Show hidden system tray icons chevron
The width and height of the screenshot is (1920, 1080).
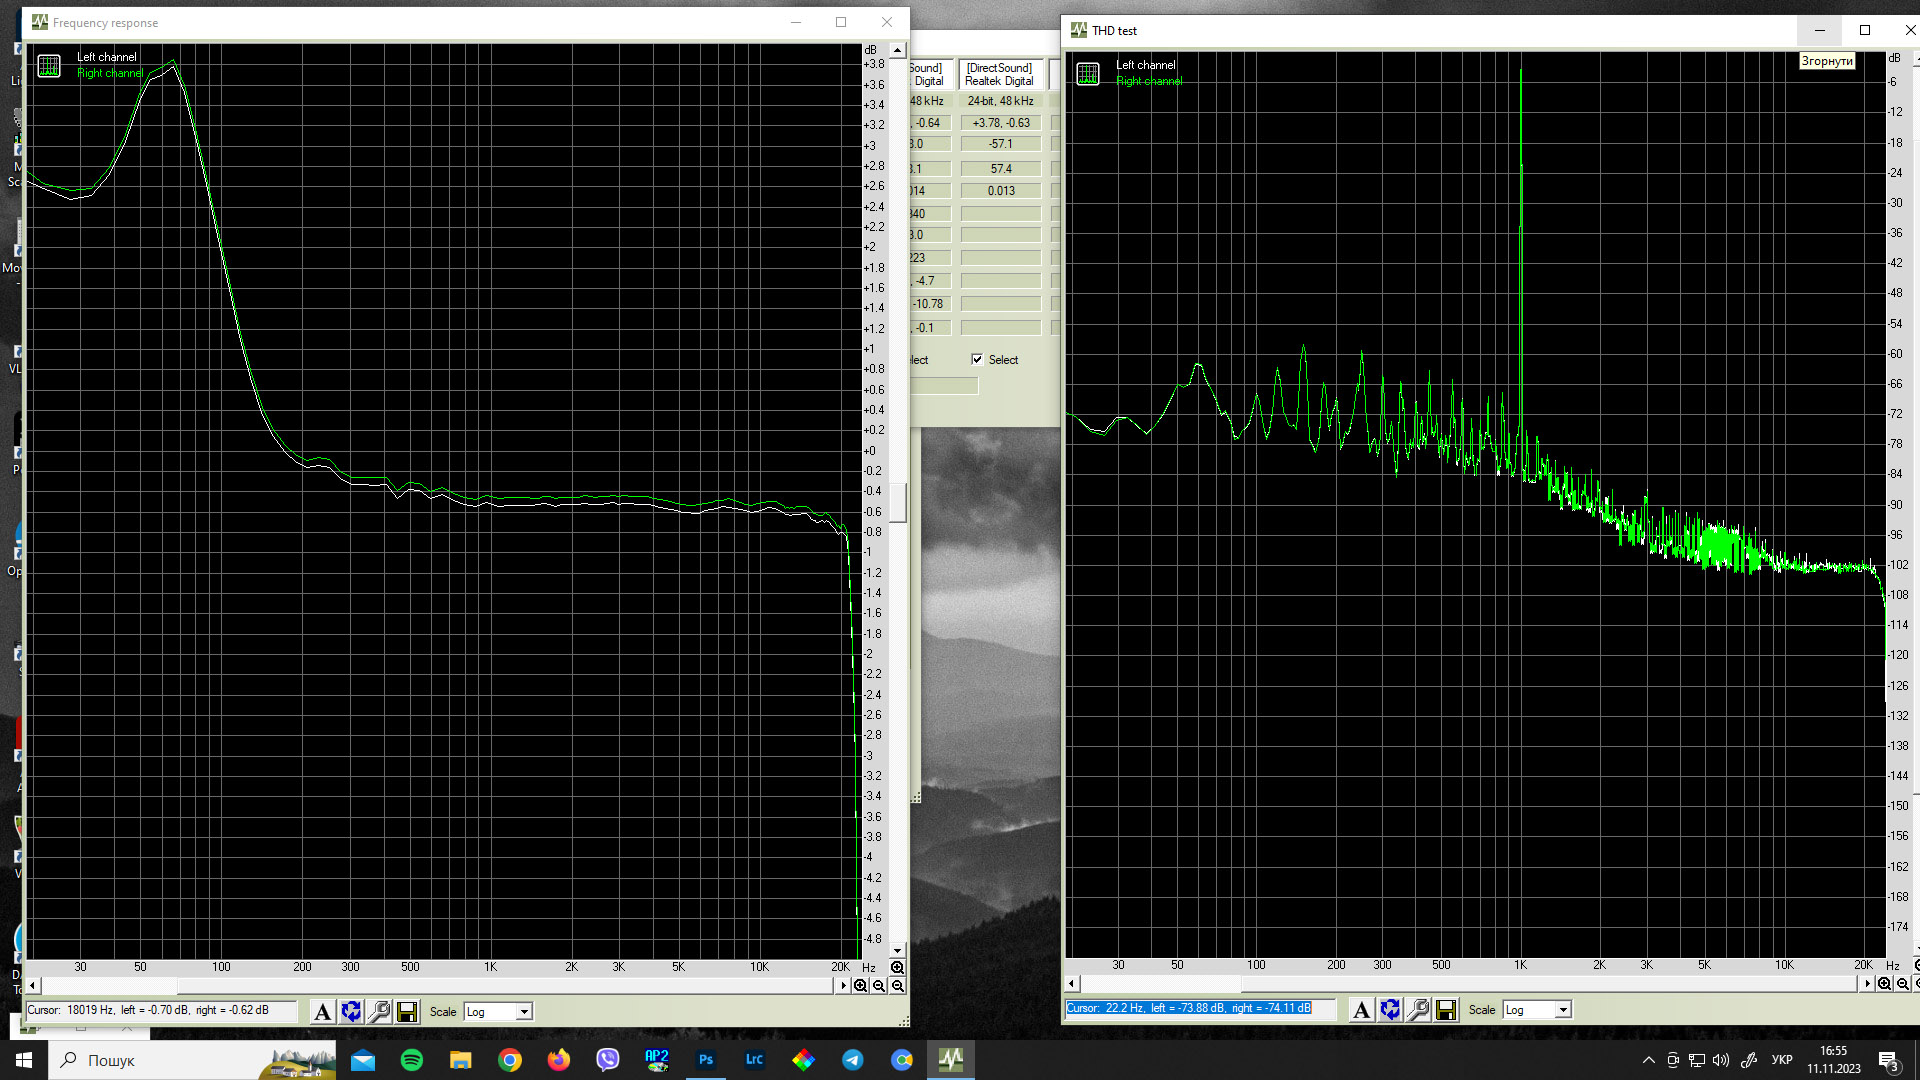pos(1648,1060)
